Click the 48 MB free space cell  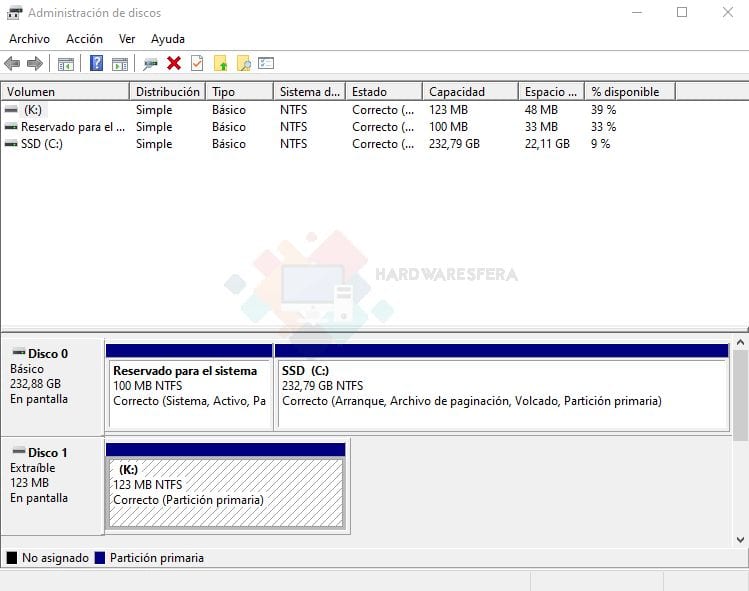[541, 110]
